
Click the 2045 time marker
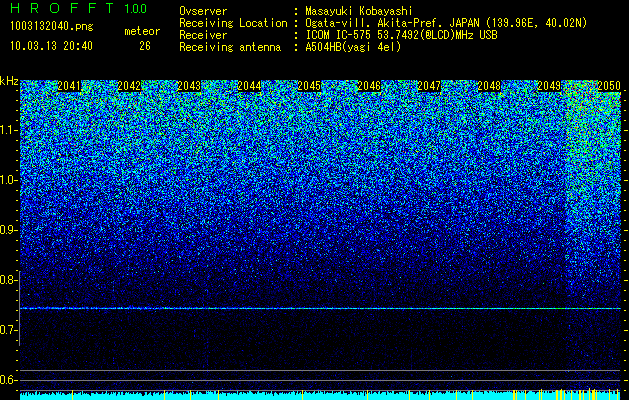309,86
